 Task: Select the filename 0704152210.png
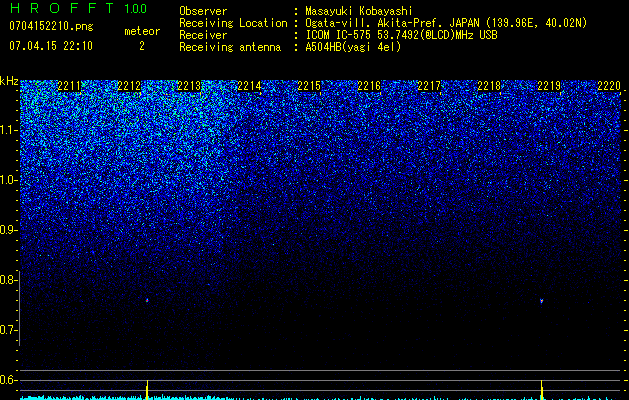tap(51, 26)
